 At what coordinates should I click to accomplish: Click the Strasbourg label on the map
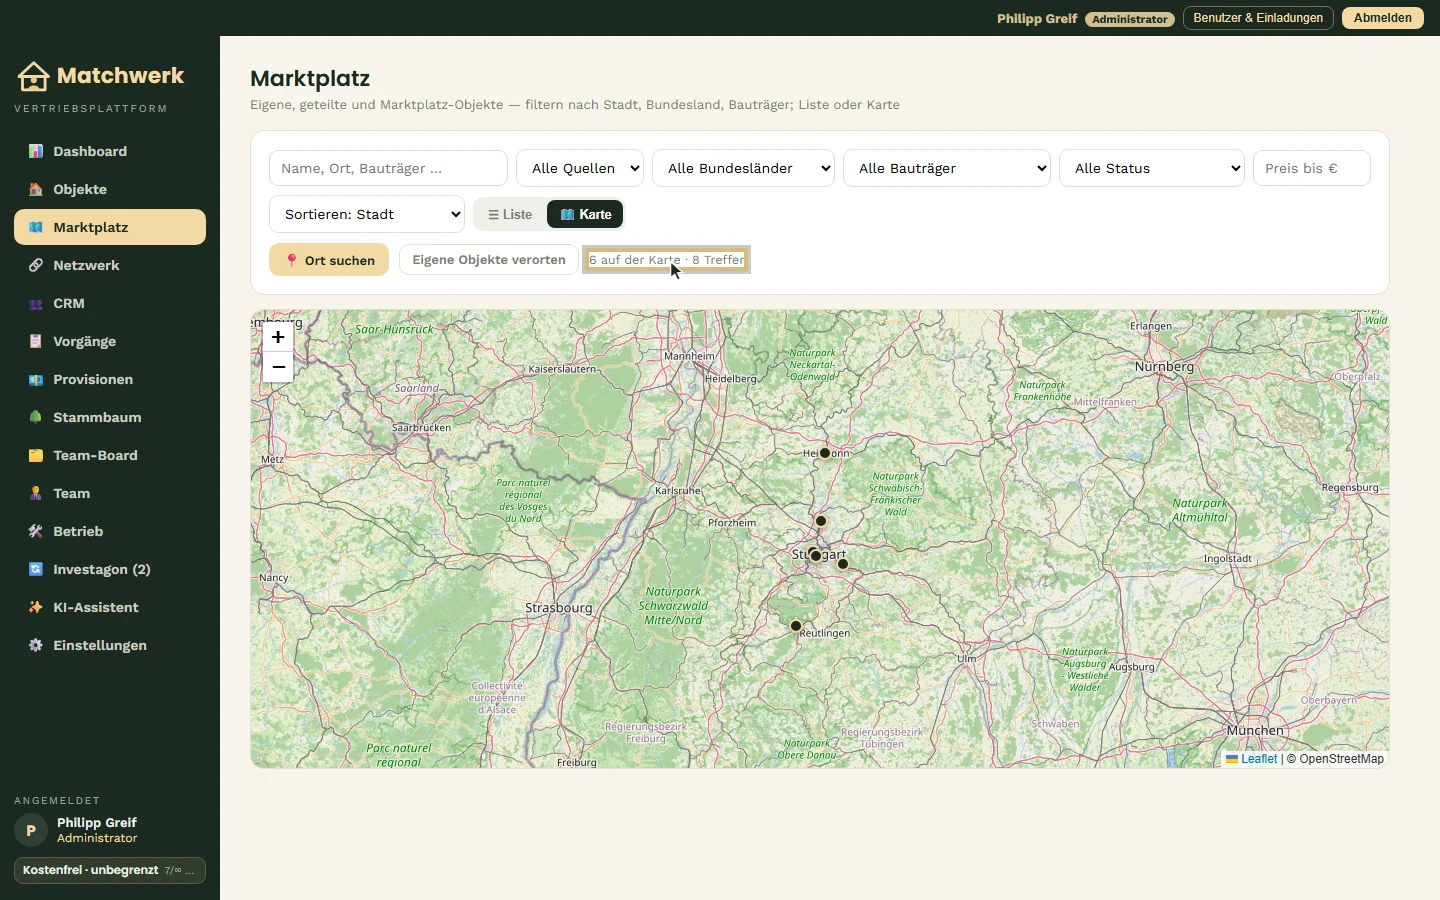pyautogui.click(x=558, y=608)
